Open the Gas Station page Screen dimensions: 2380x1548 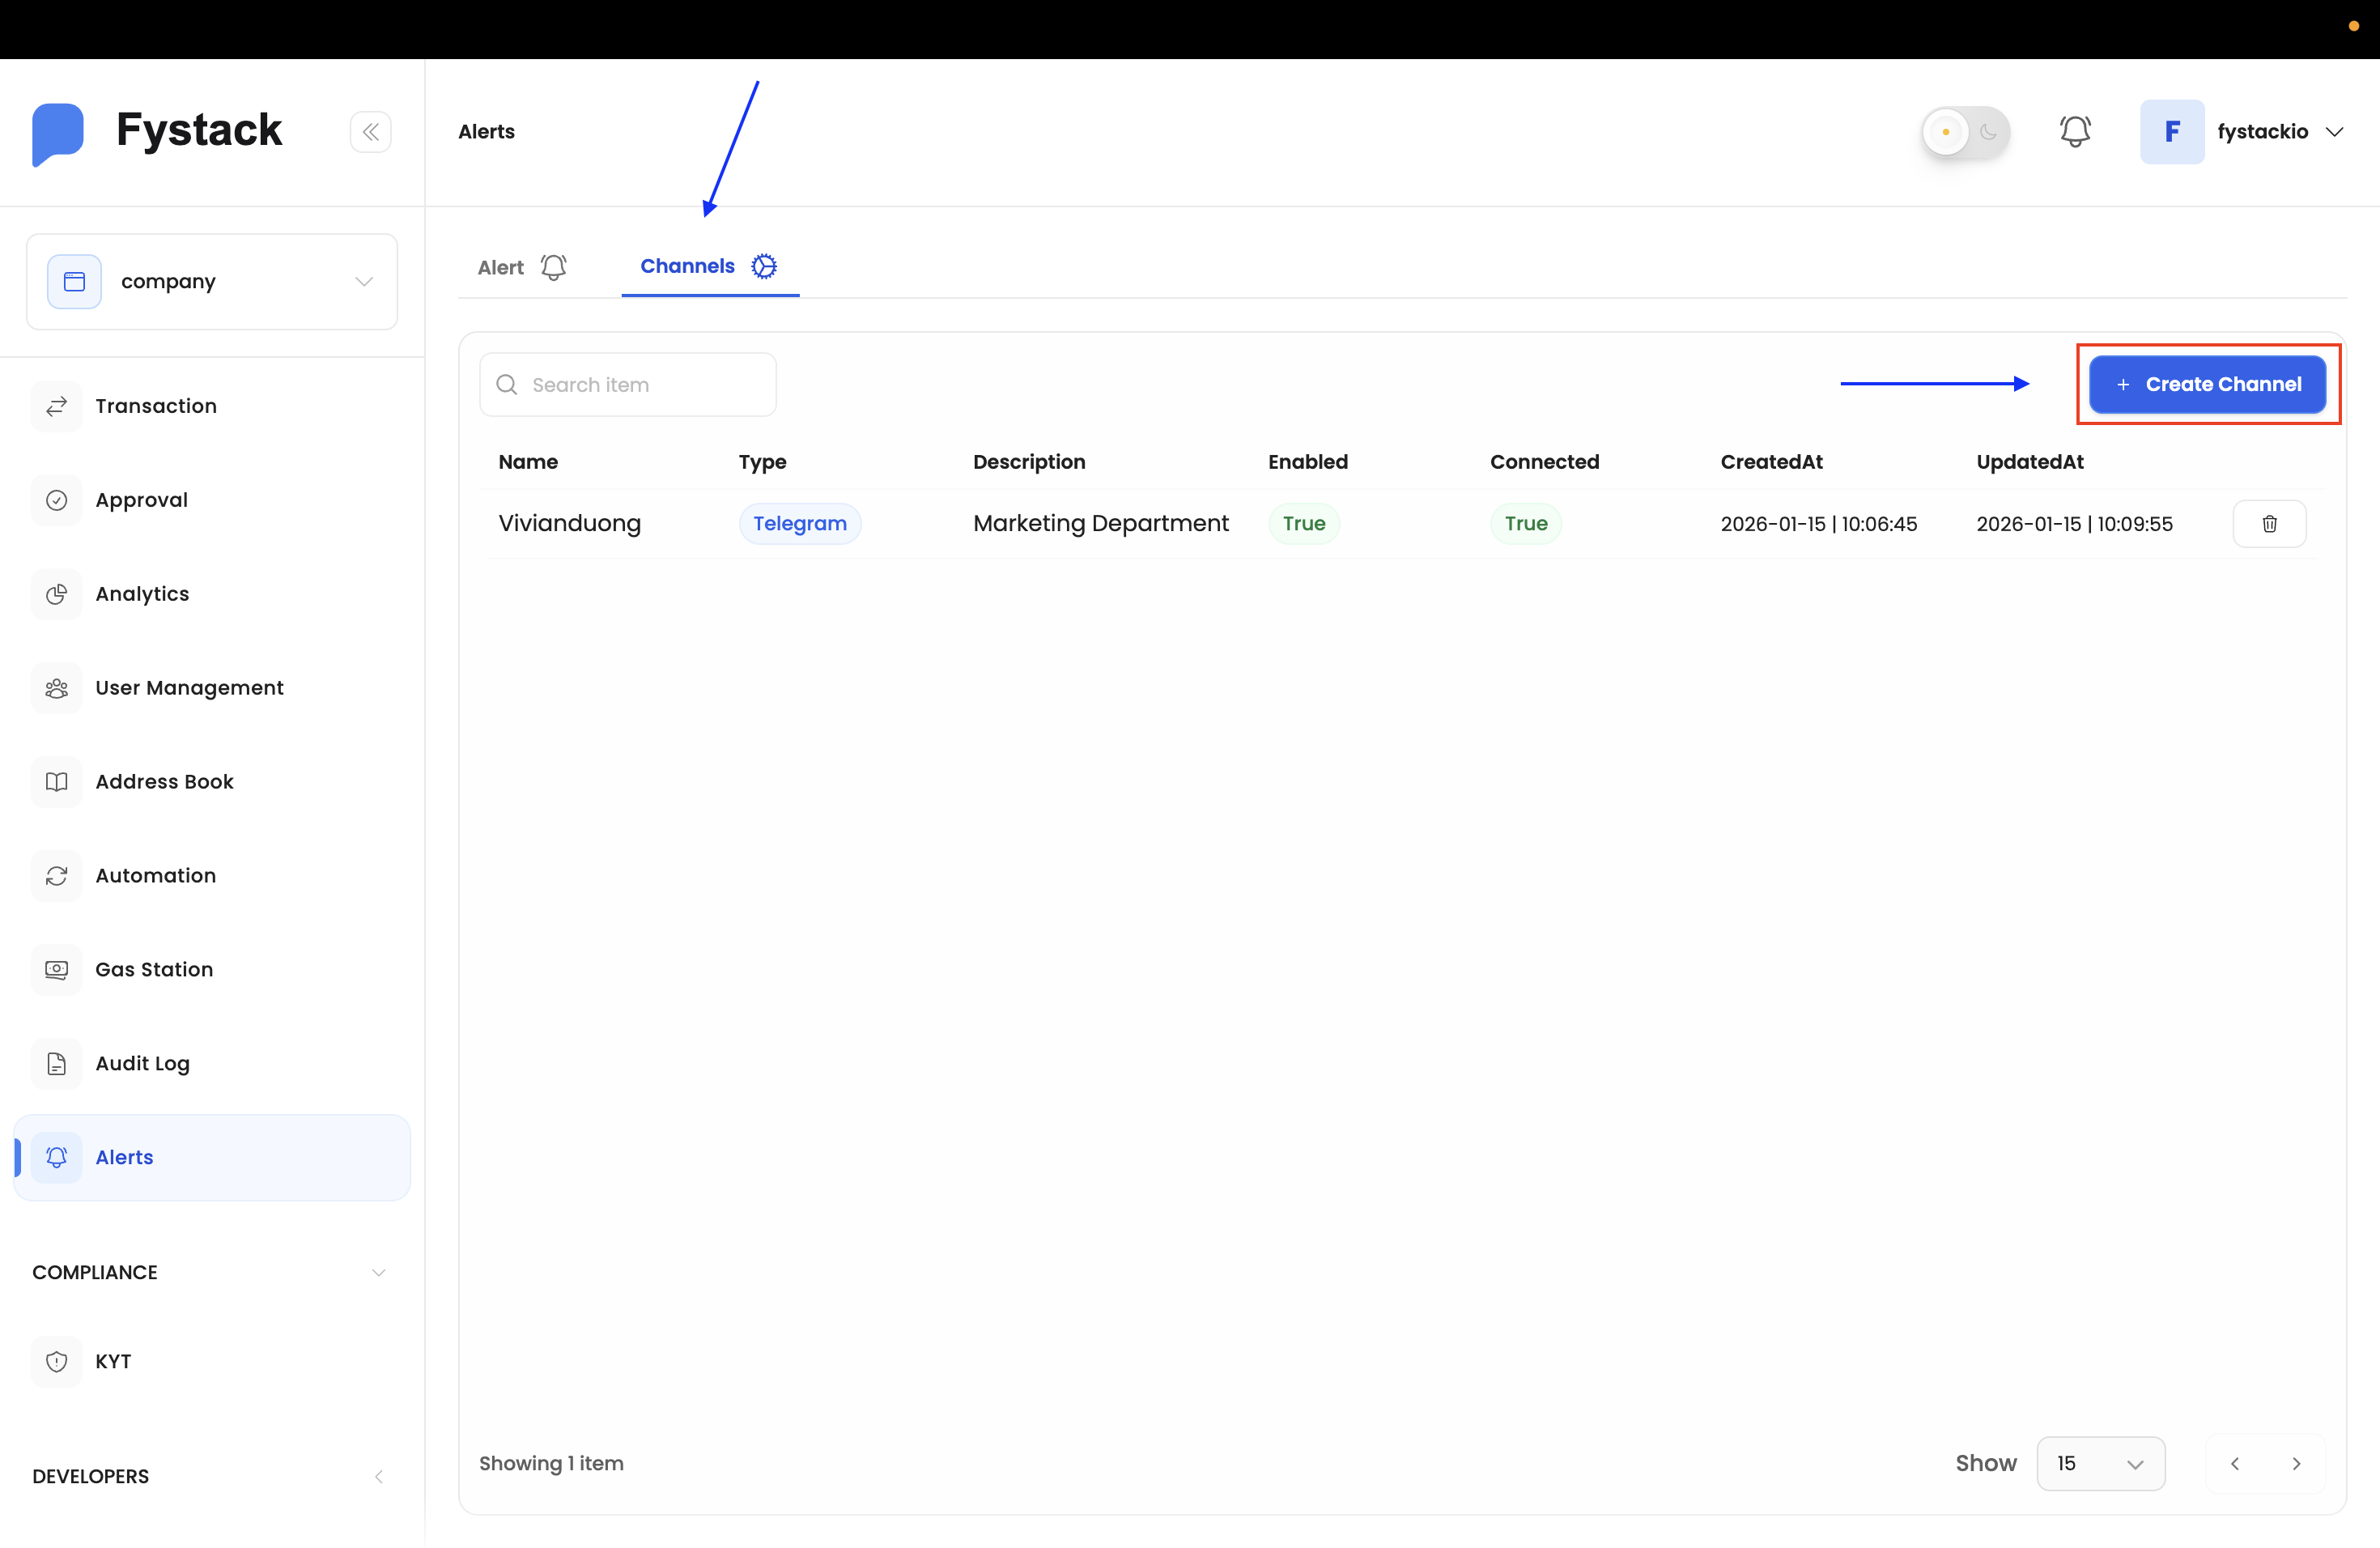click(154, 969)
